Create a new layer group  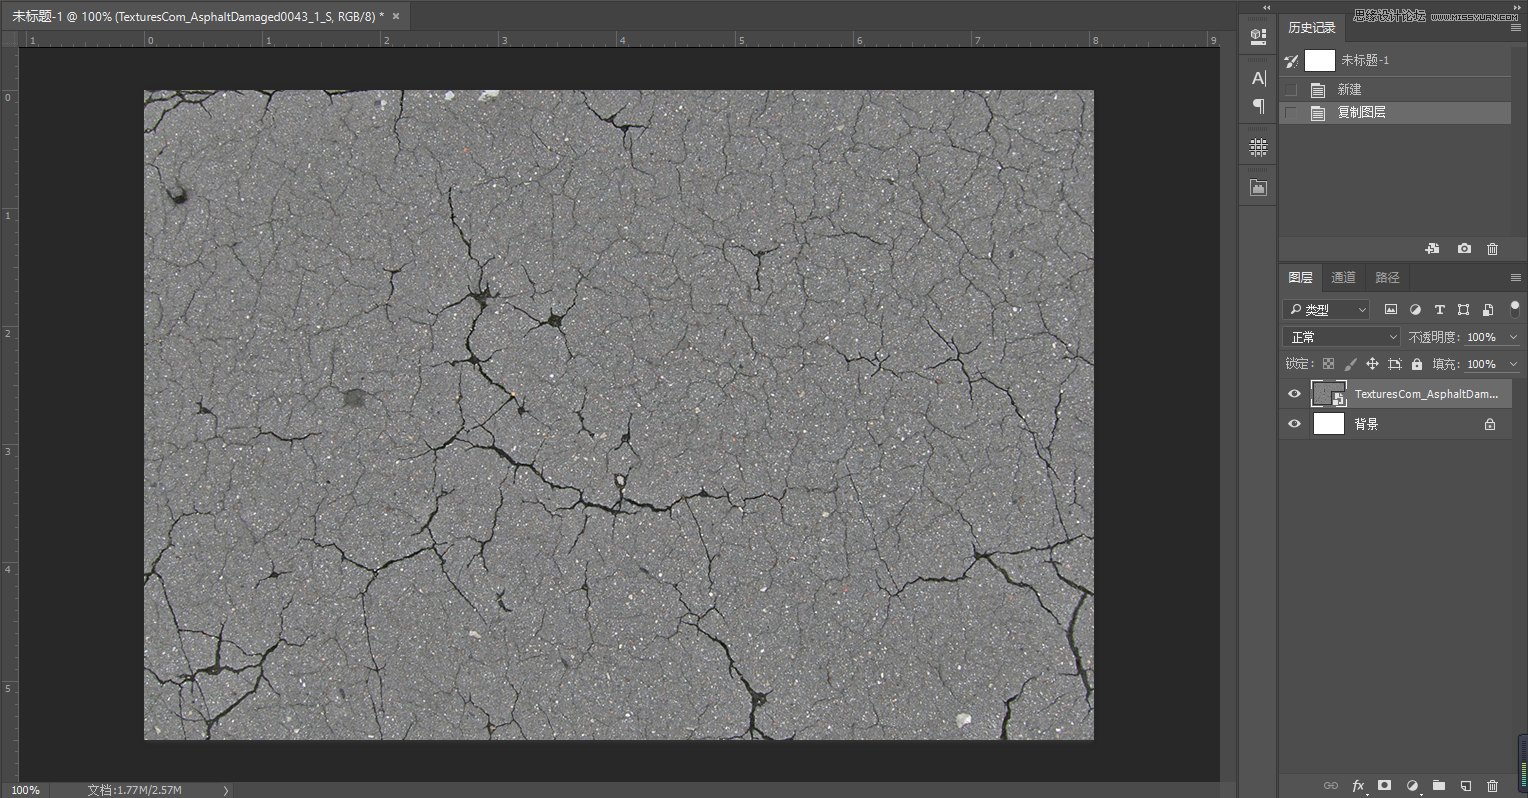(x=1438, y=786)
